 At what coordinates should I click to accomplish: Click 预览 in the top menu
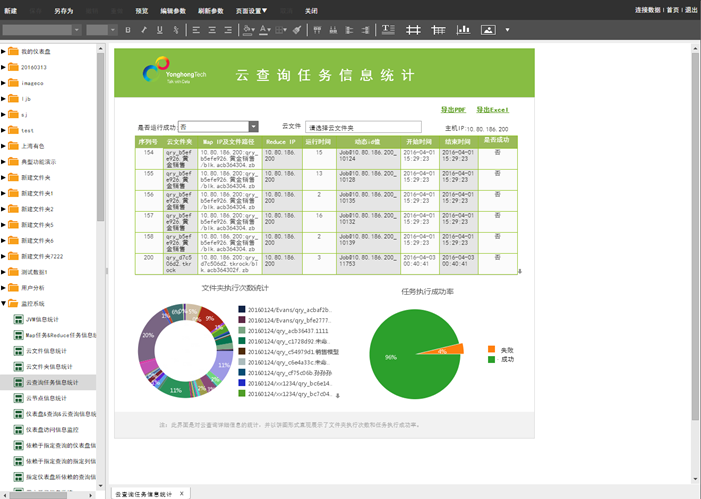click(x=141, y=11)
